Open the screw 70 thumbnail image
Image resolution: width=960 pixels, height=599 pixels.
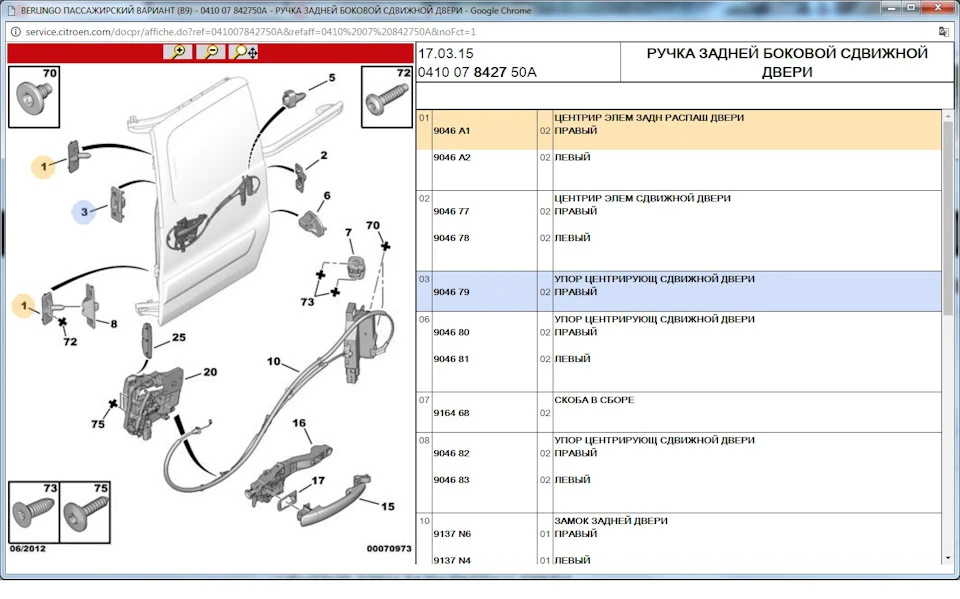(34, 97)
